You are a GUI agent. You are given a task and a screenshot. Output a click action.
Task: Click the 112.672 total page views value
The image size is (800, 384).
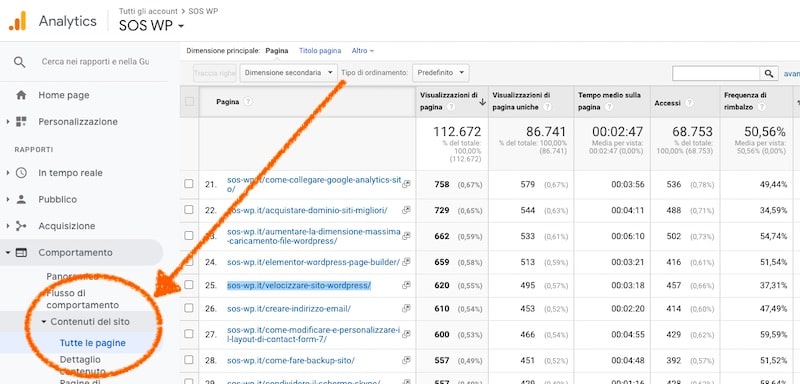click(x=457, y=132)
